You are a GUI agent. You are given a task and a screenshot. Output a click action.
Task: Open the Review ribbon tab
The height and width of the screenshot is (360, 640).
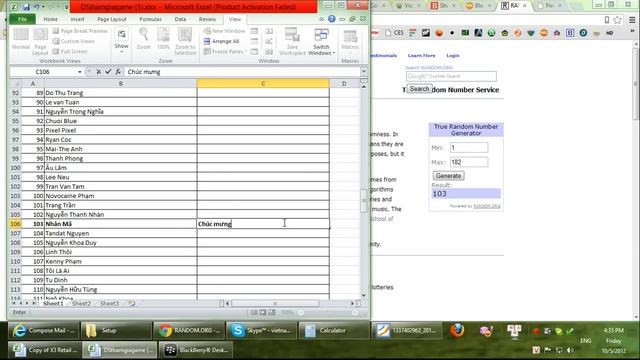(207, 19)
